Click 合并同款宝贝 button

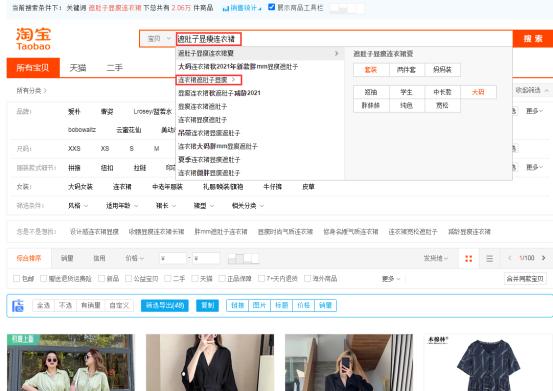tap(525, 279)
